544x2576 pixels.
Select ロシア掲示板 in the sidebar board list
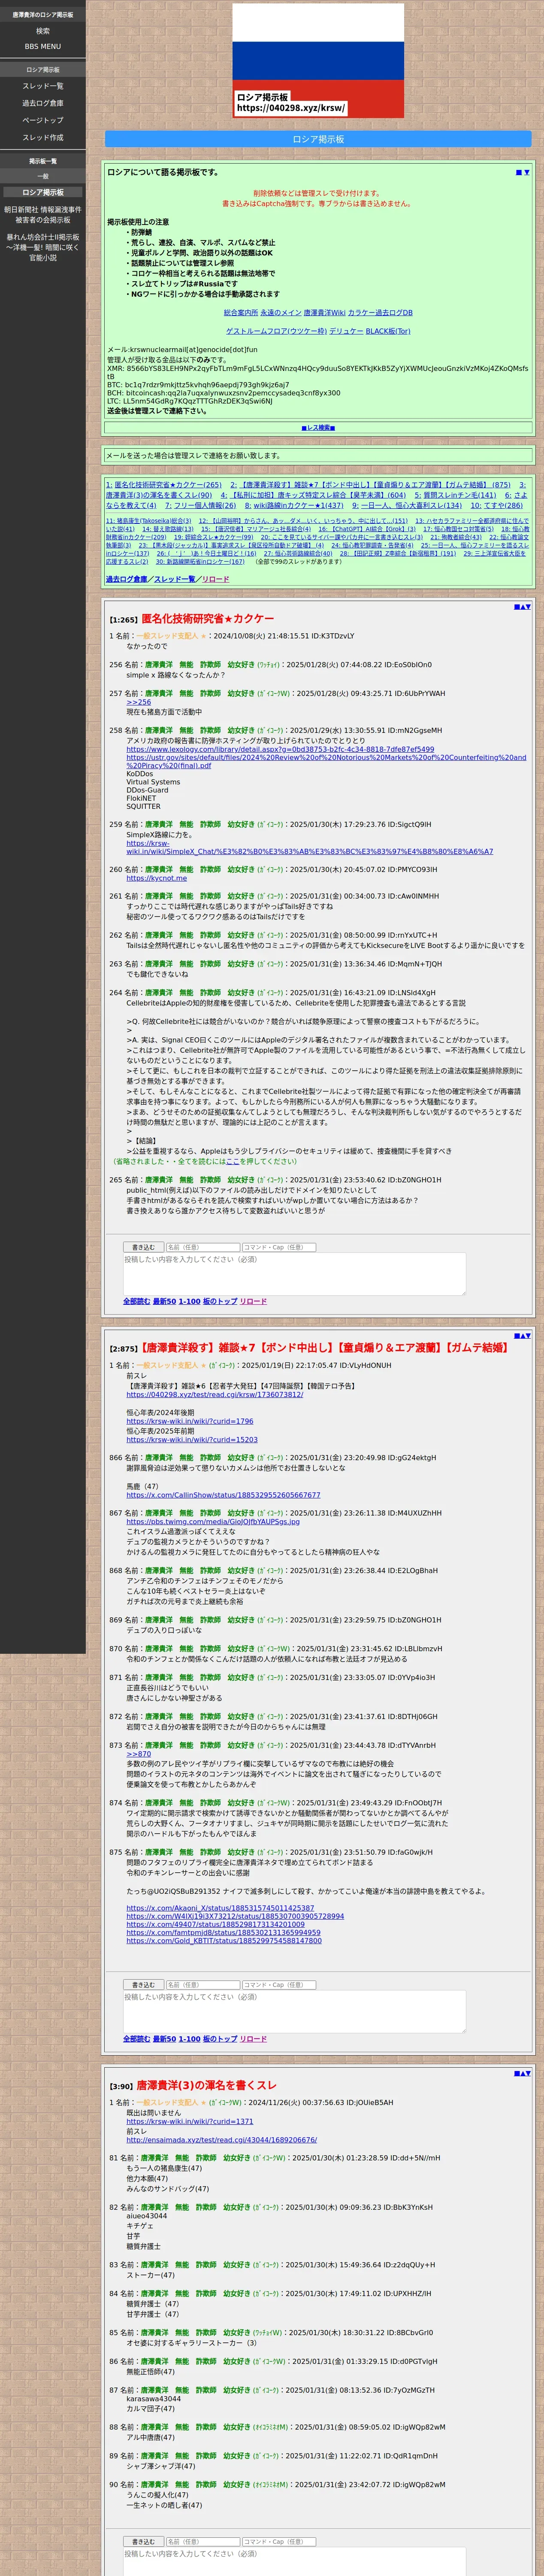pyautogui.click(x=43, y=192)
